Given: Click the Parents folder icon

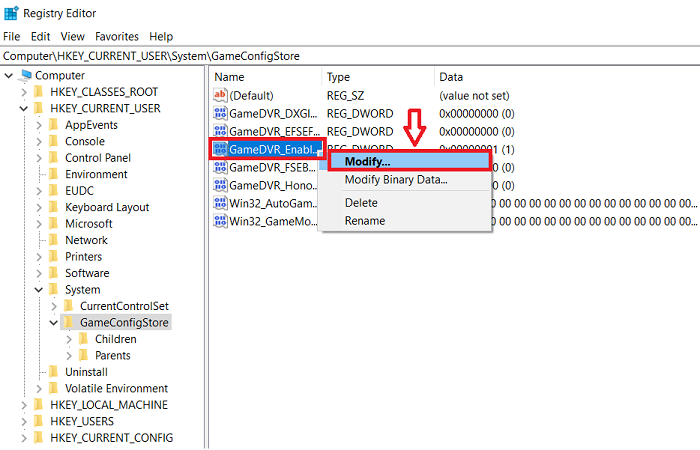Looking at the screenshot, I should point(83,356).
